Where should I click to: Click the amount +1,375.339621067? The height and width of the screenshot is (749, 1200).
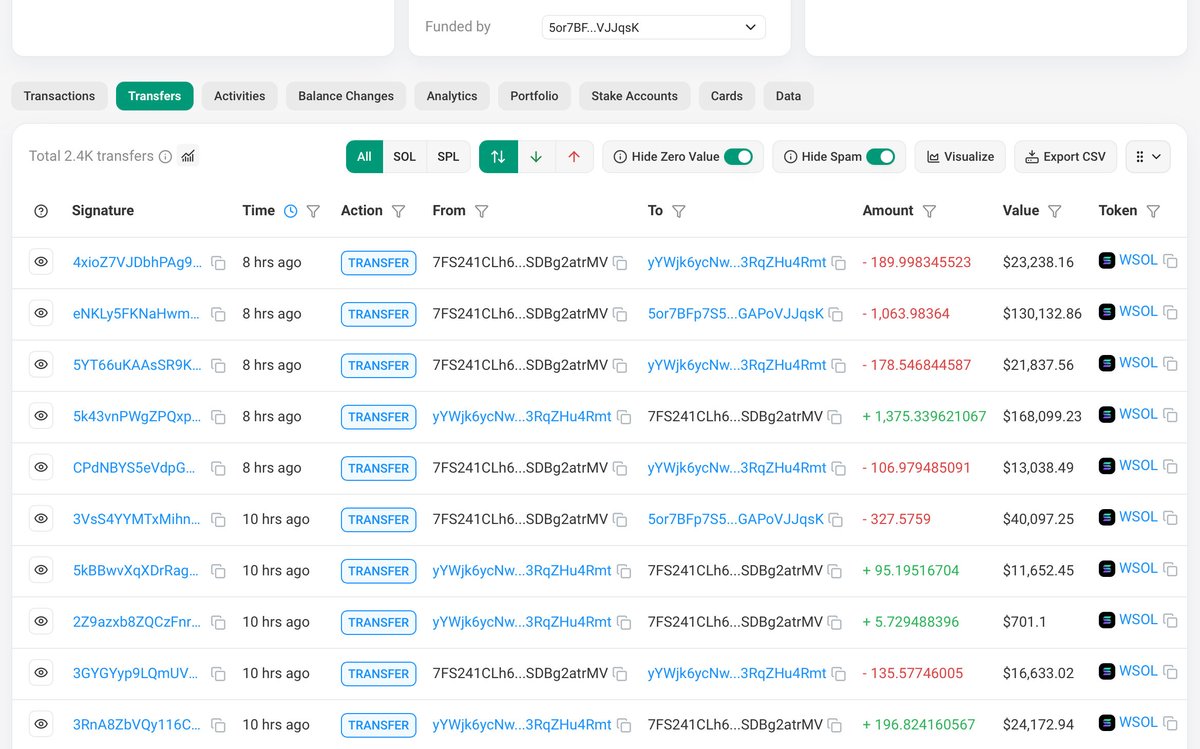pos(924,416)
